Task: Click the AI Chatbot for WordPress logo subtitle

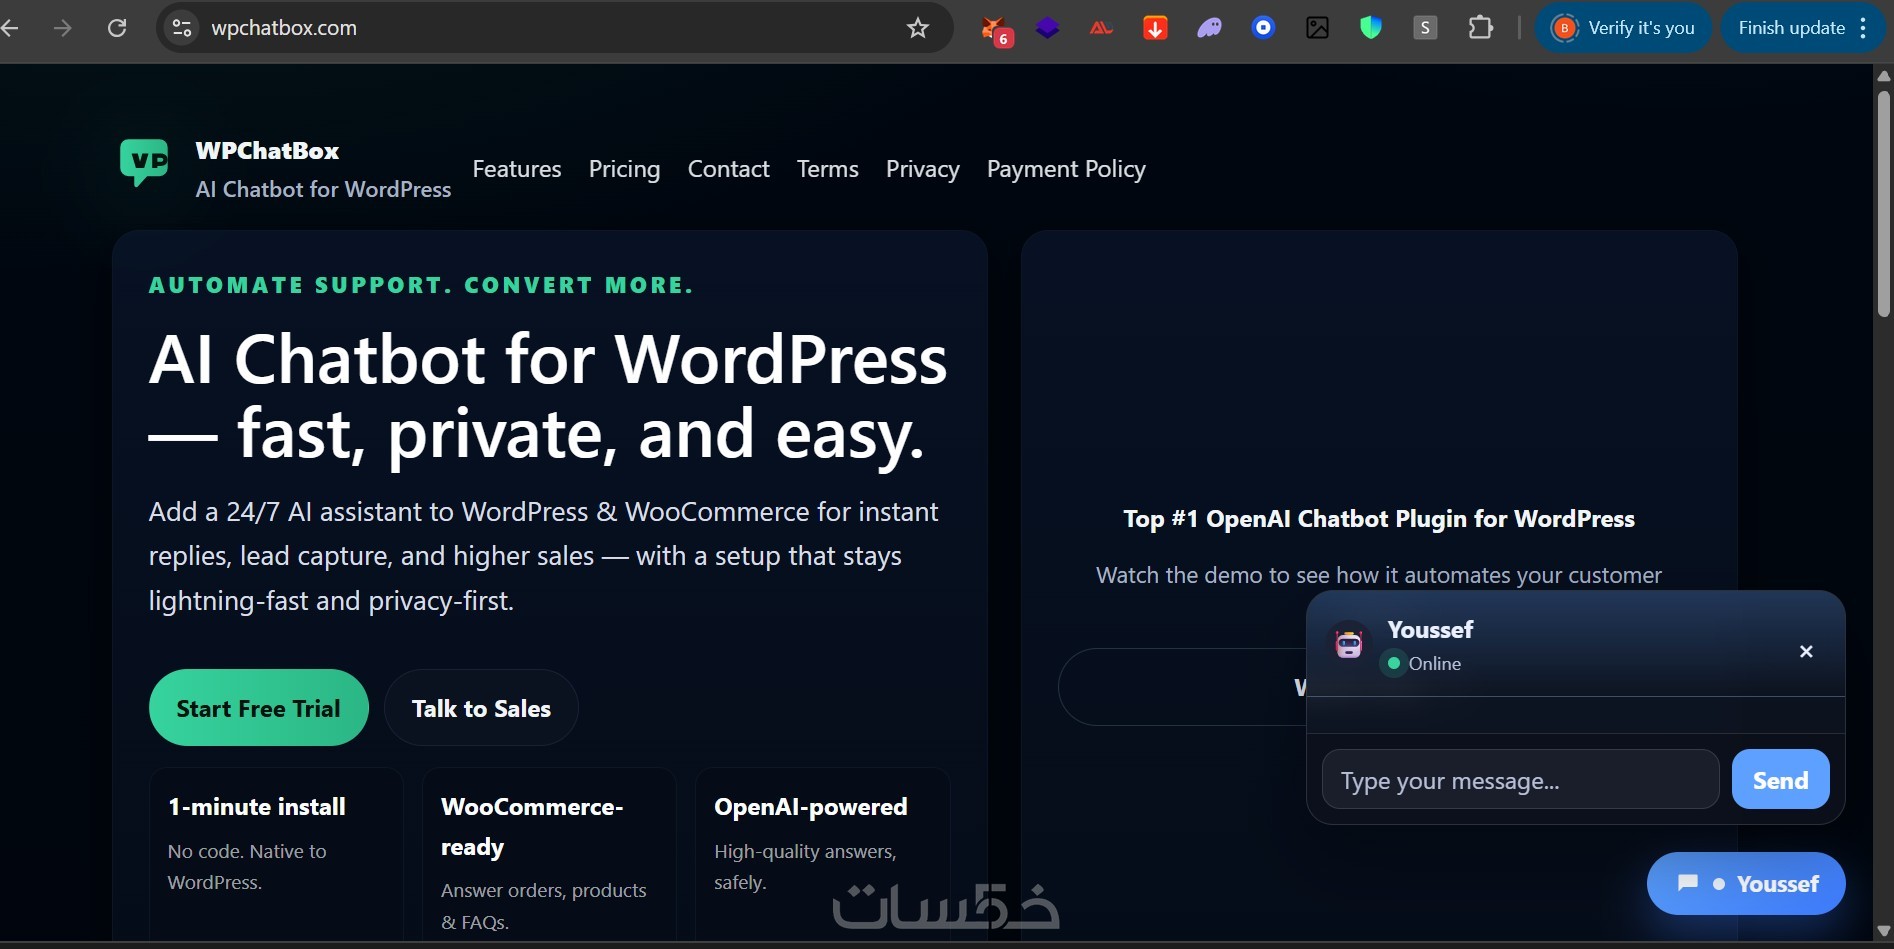Action: click(x=324, y=189)
